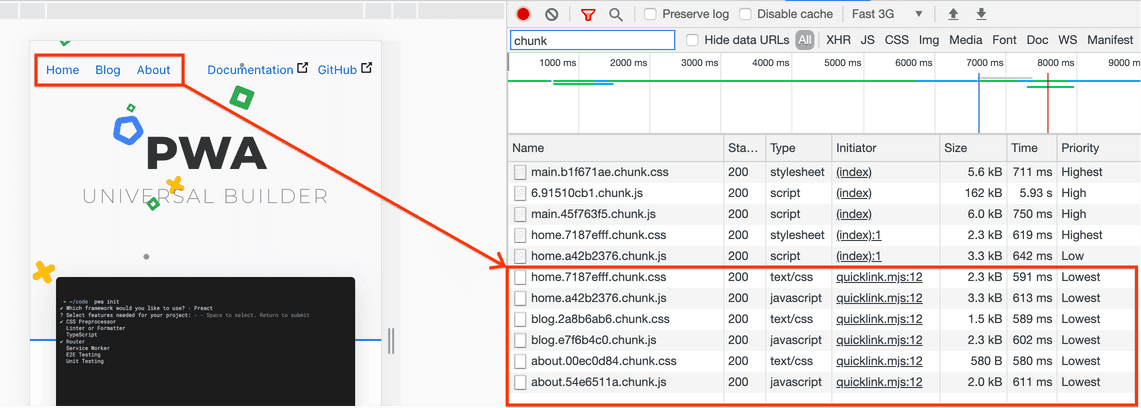This screenshot has width=1141, height=408.
Task: Filter requests by Img type
Action: tap(929, 40)
